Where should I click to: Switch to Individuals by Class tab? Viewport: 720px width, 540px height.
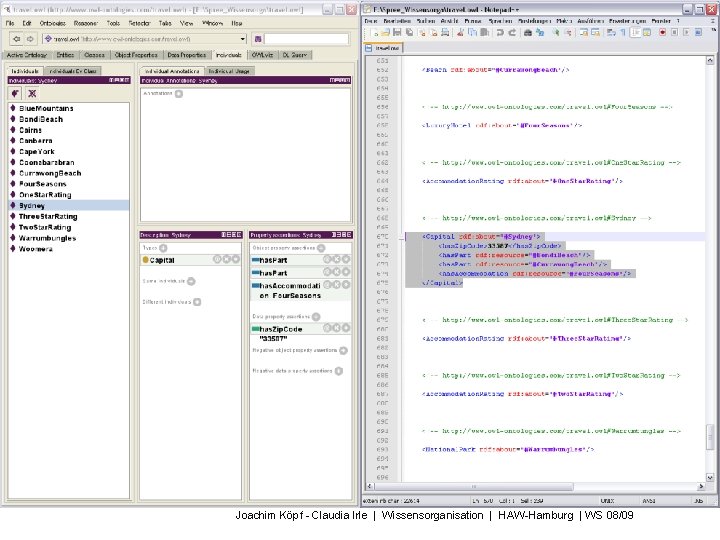(73, 71)
